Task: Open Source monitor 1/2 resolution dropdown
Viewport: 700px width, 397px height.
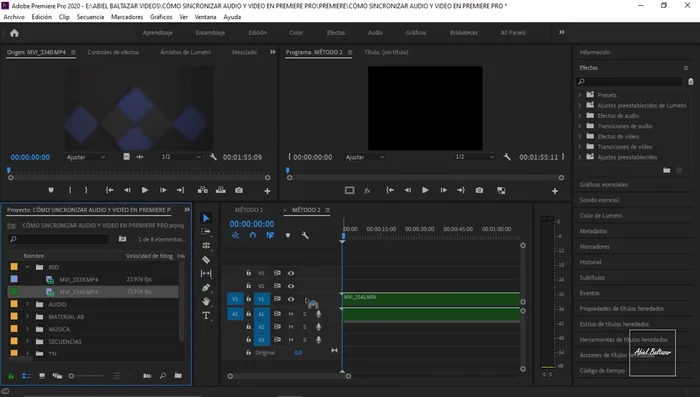Action: point(181,157)
